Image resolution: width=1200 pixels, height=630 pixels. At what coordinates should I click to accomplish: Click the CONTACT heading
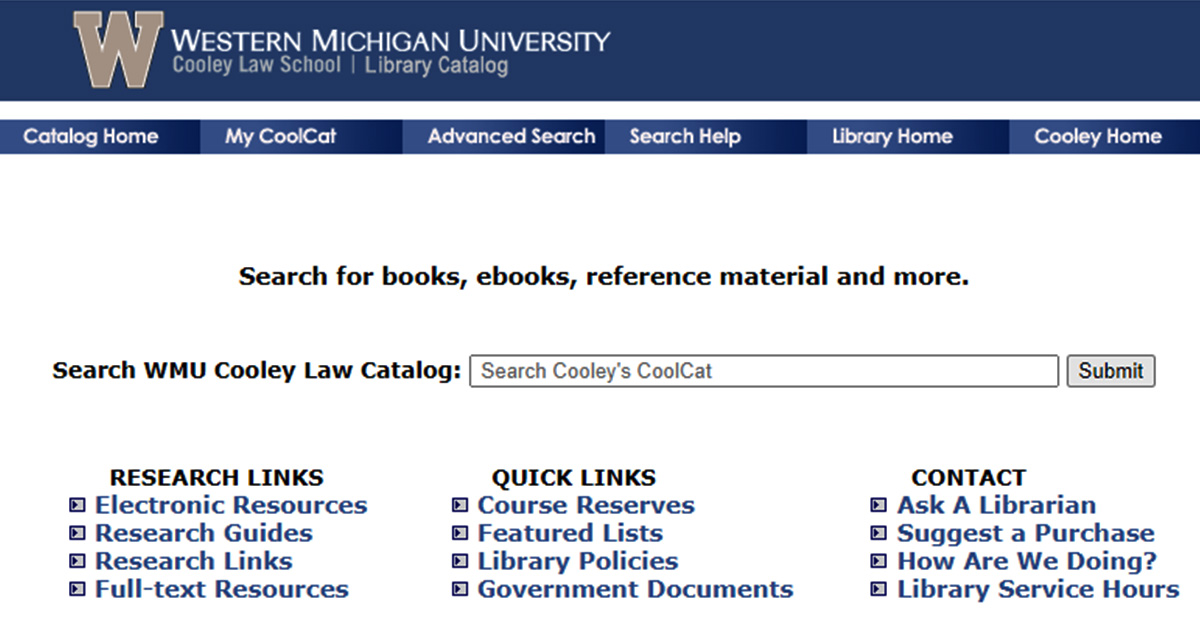coord(969,478)
